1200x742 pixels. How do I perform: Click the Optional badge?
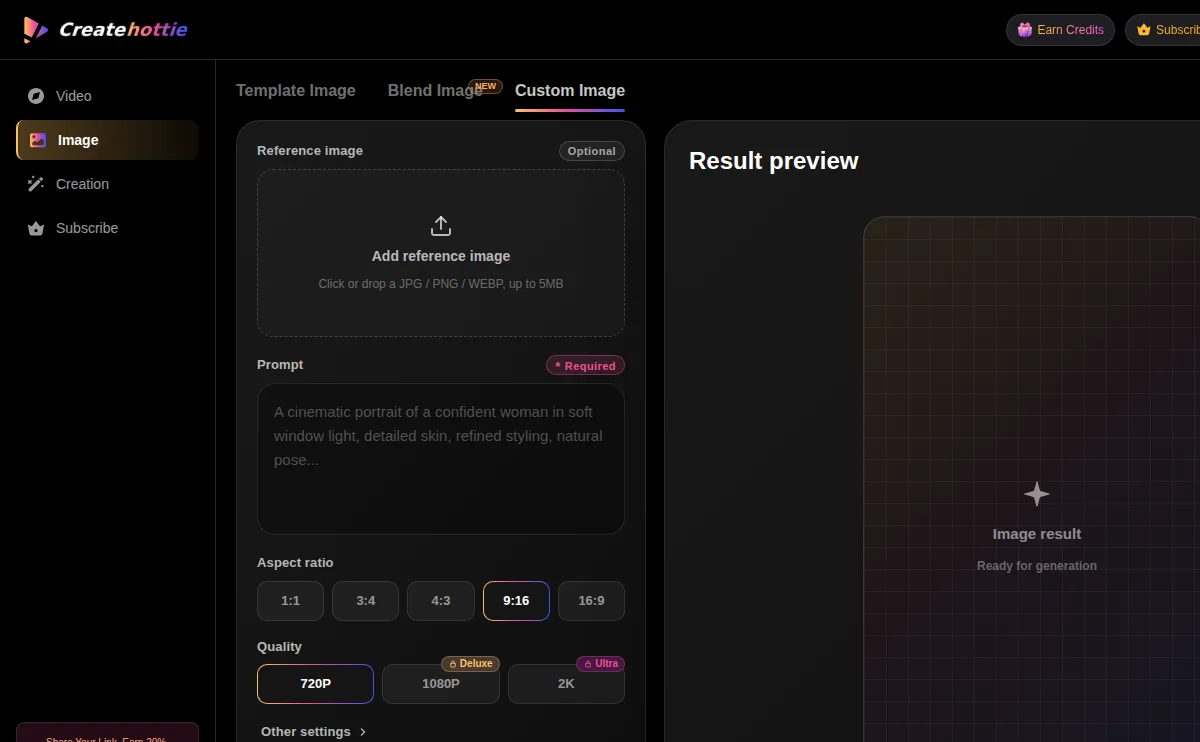click(x=592, y=151)
